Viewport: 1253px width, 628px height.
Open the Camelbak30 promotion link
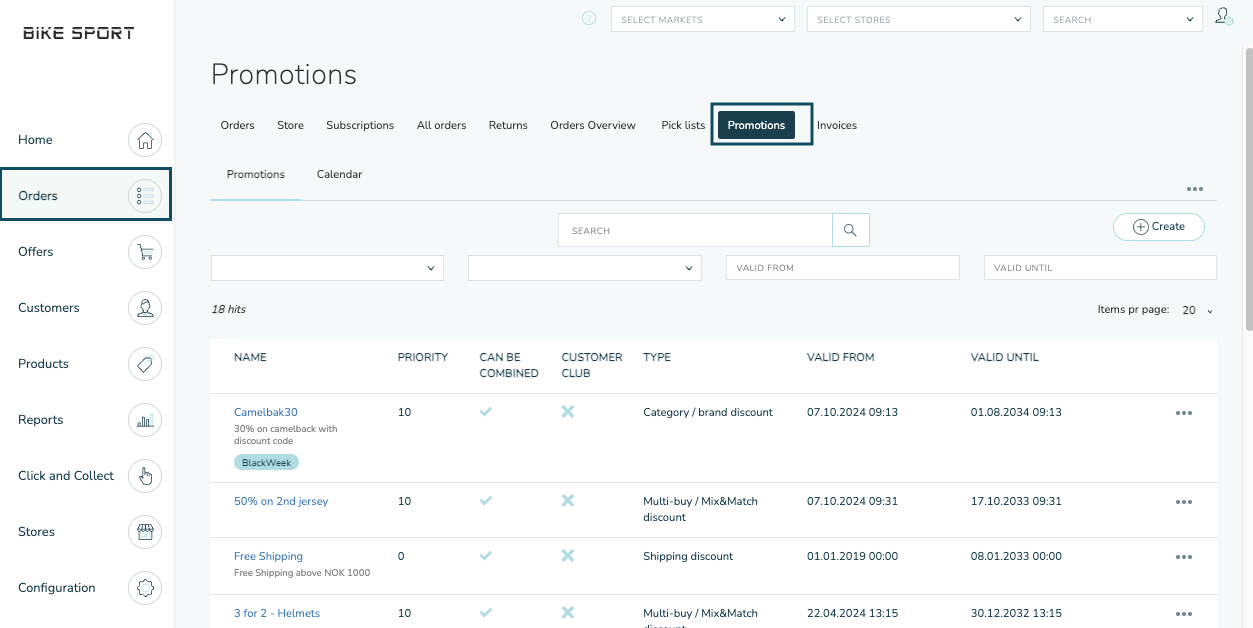pyautogui.click(x=266, y=412)
